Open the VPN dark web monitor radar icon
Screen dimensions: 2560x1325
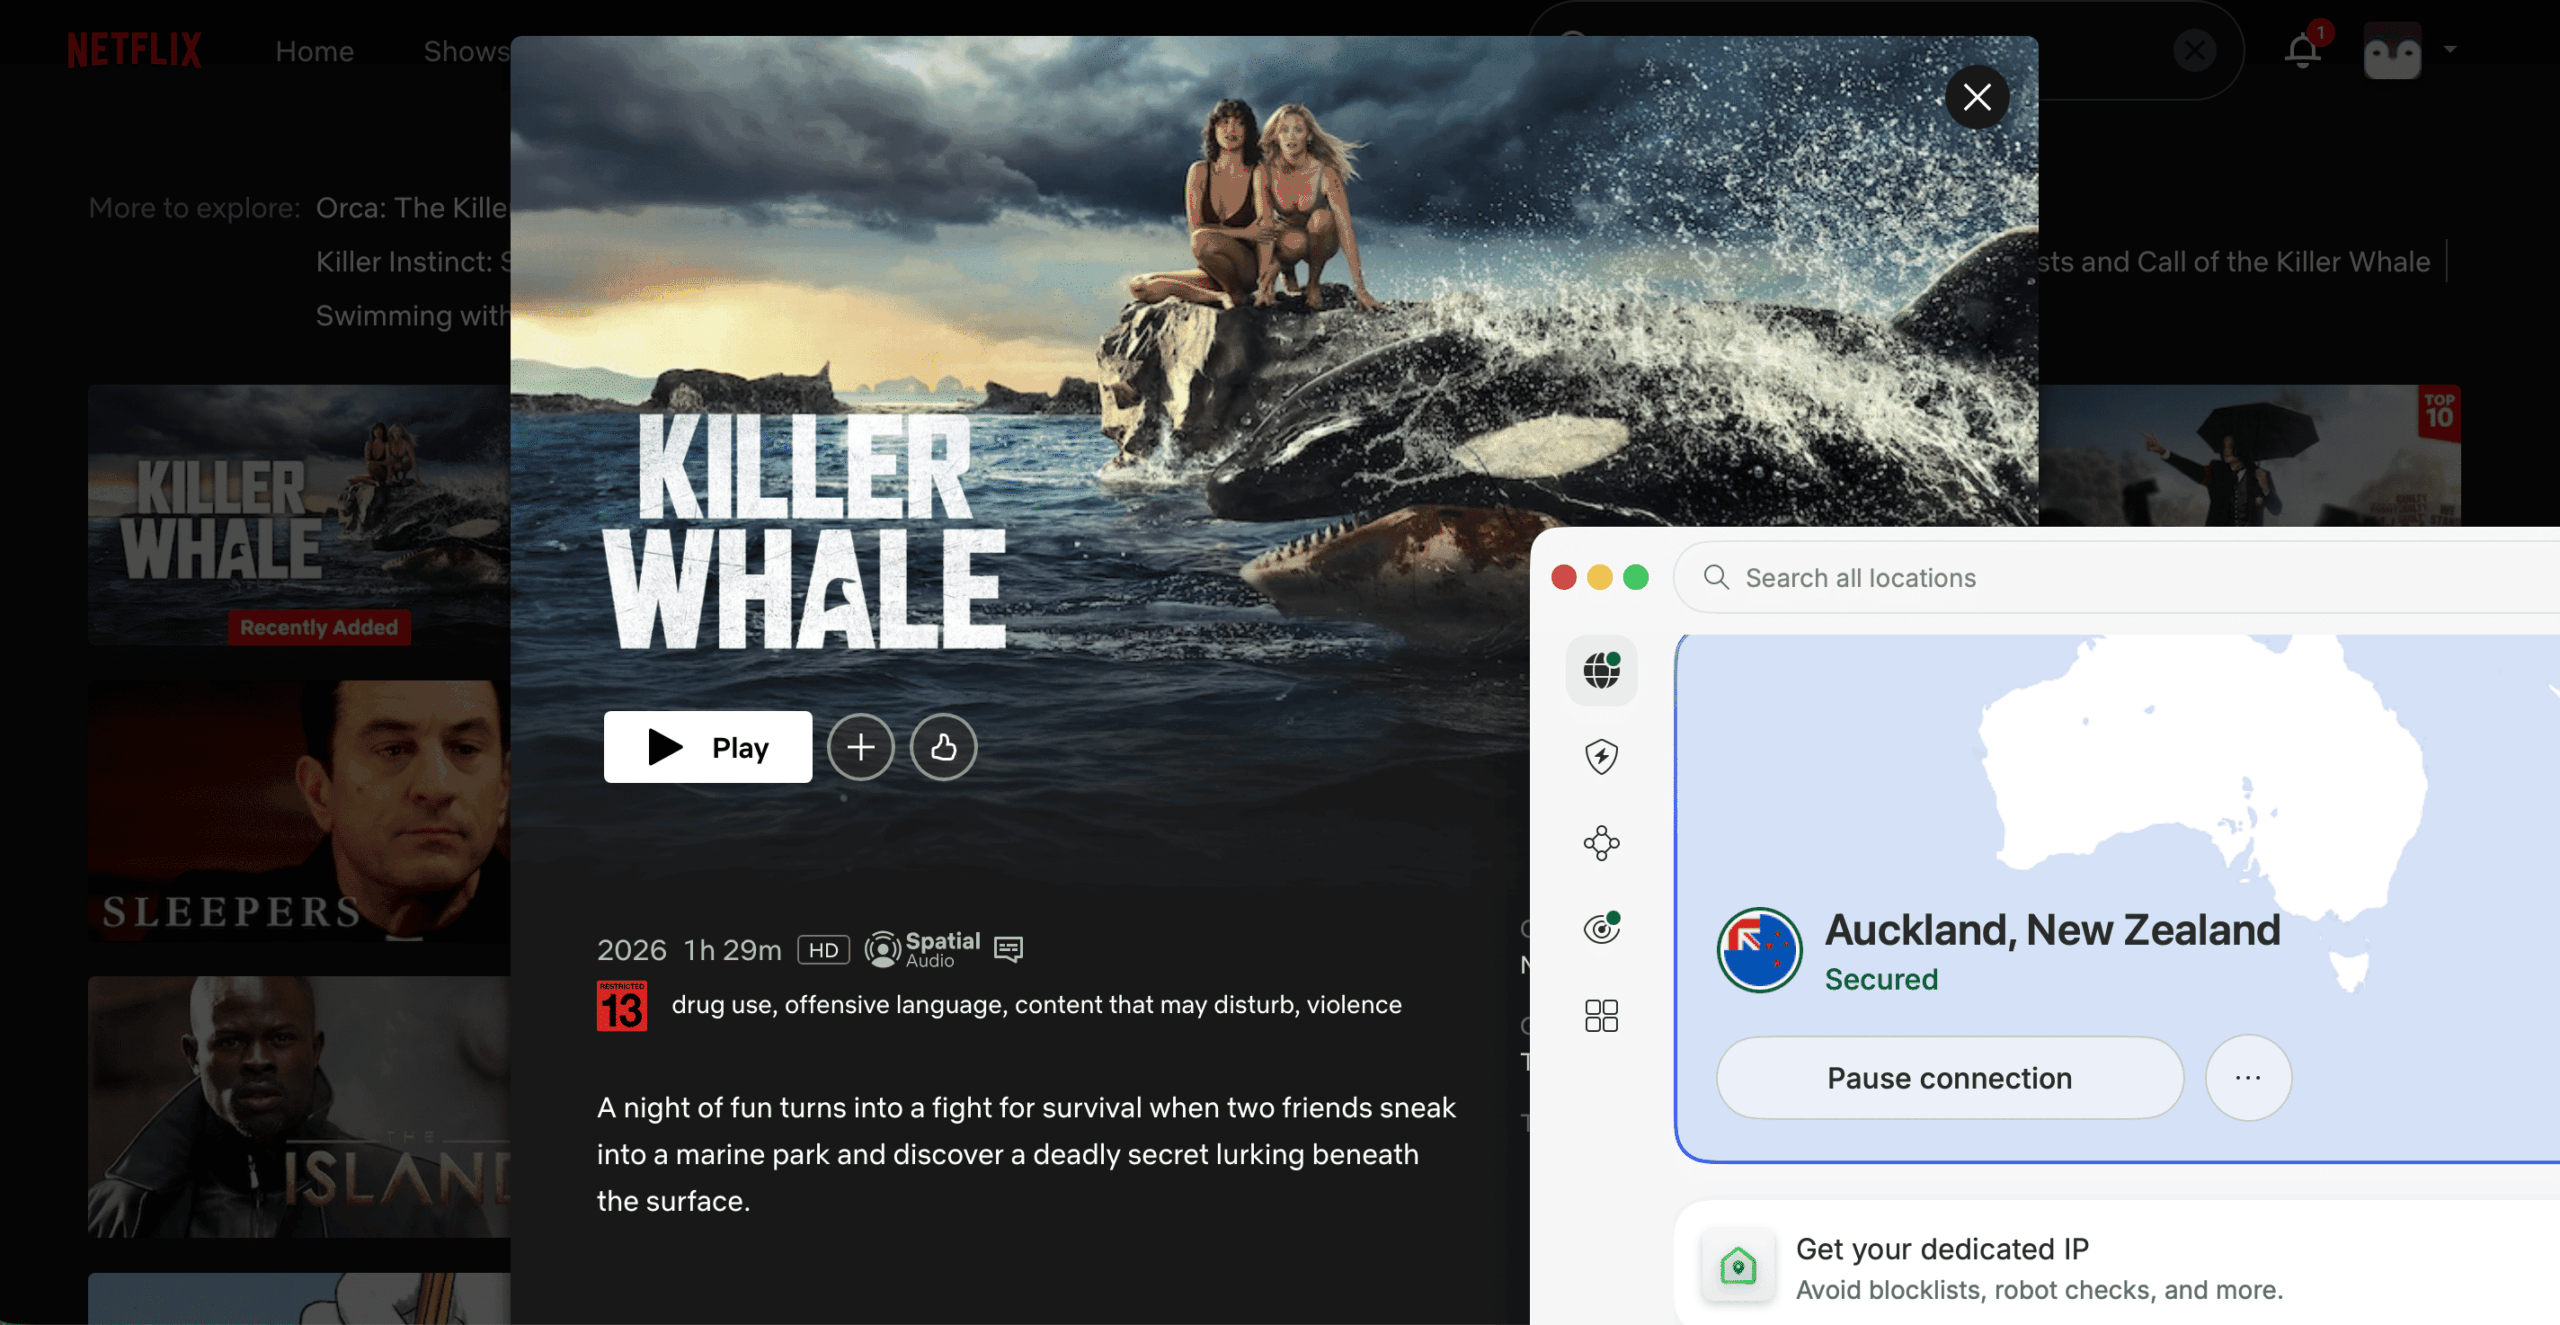coord(1602,929)
